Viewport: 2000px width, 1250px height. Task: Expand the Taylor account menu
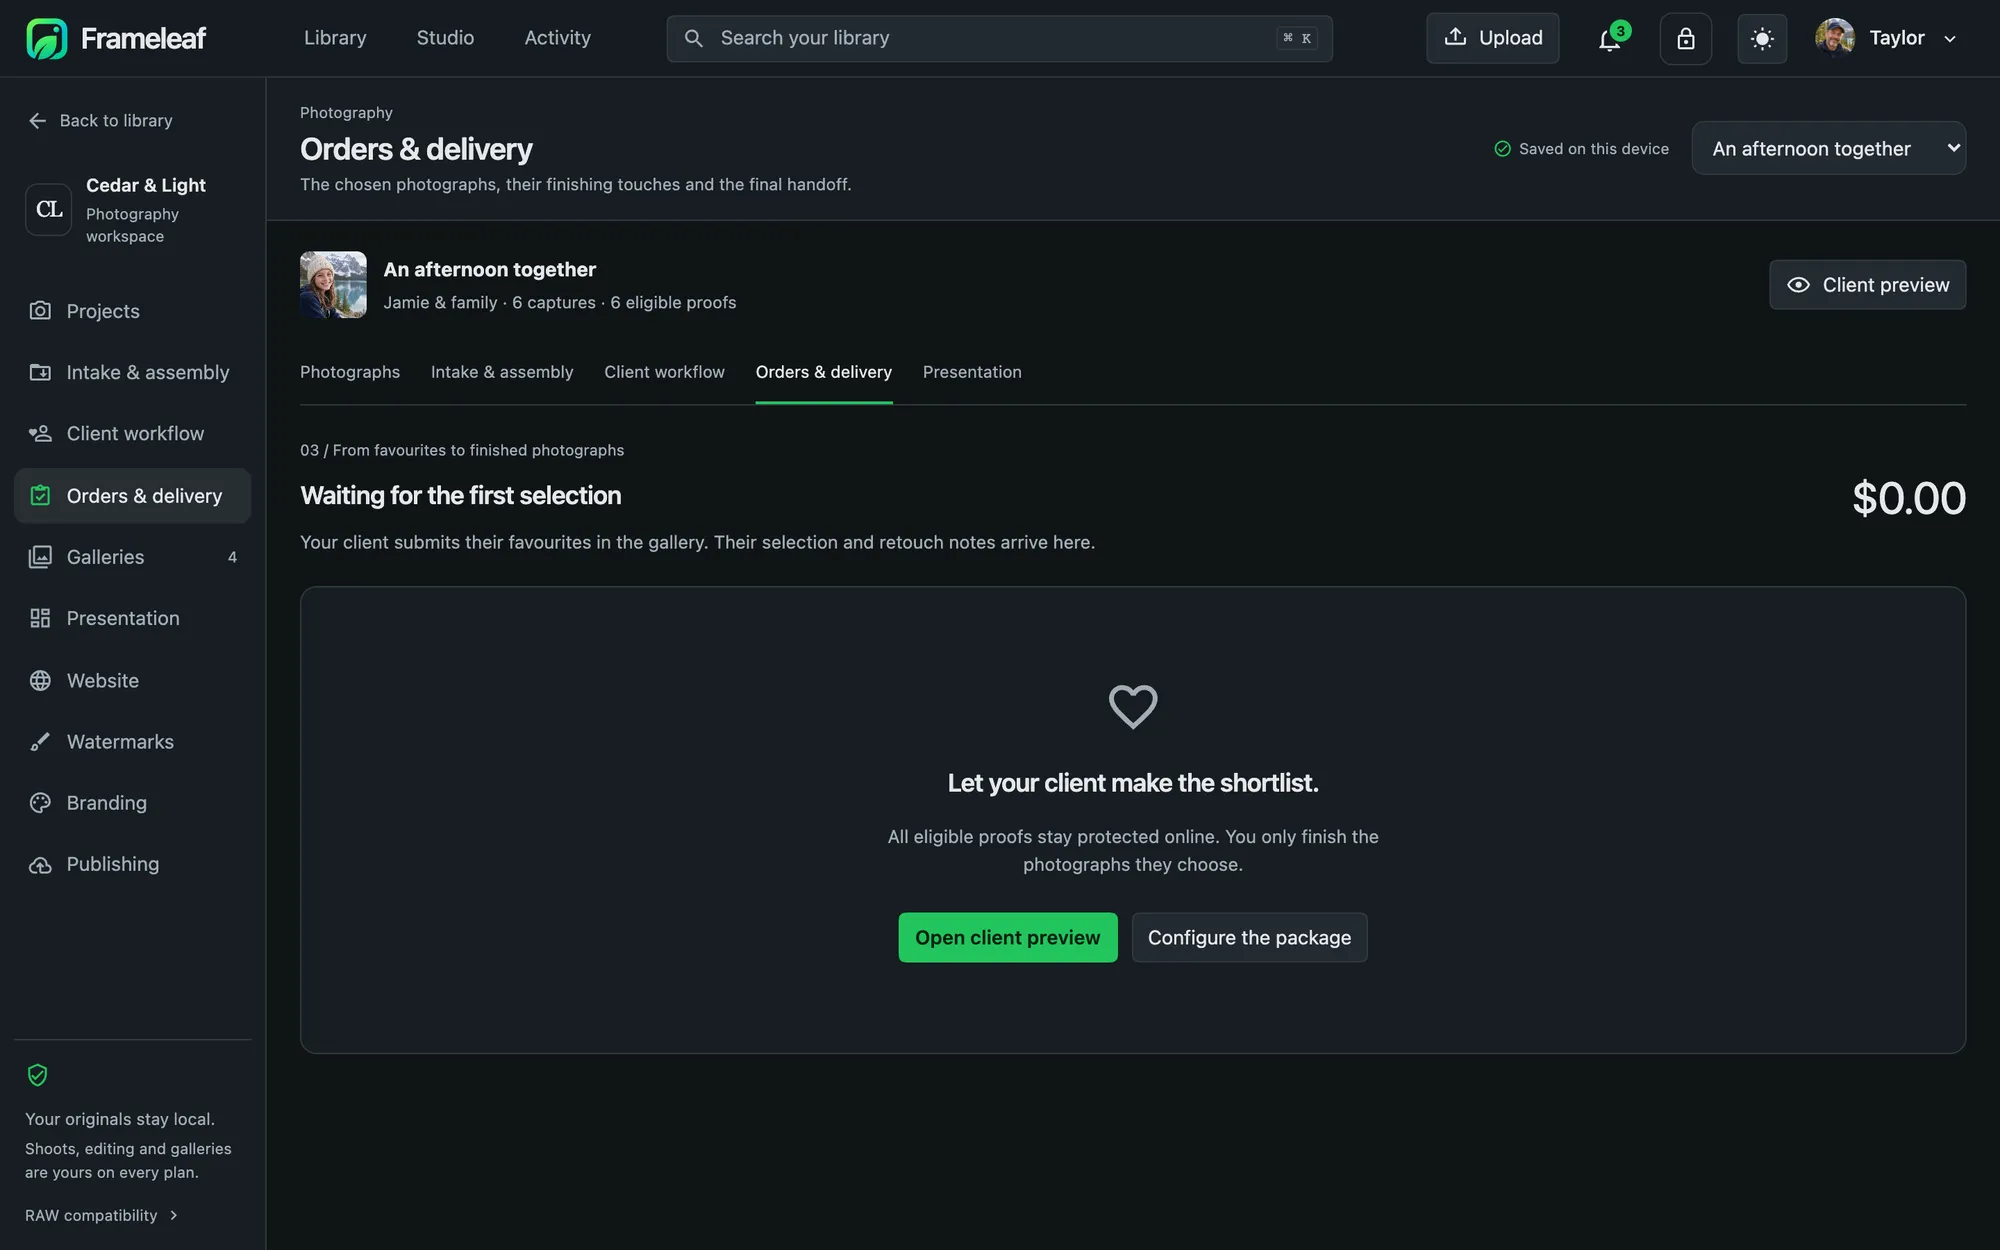click(x=1887, y=38)
